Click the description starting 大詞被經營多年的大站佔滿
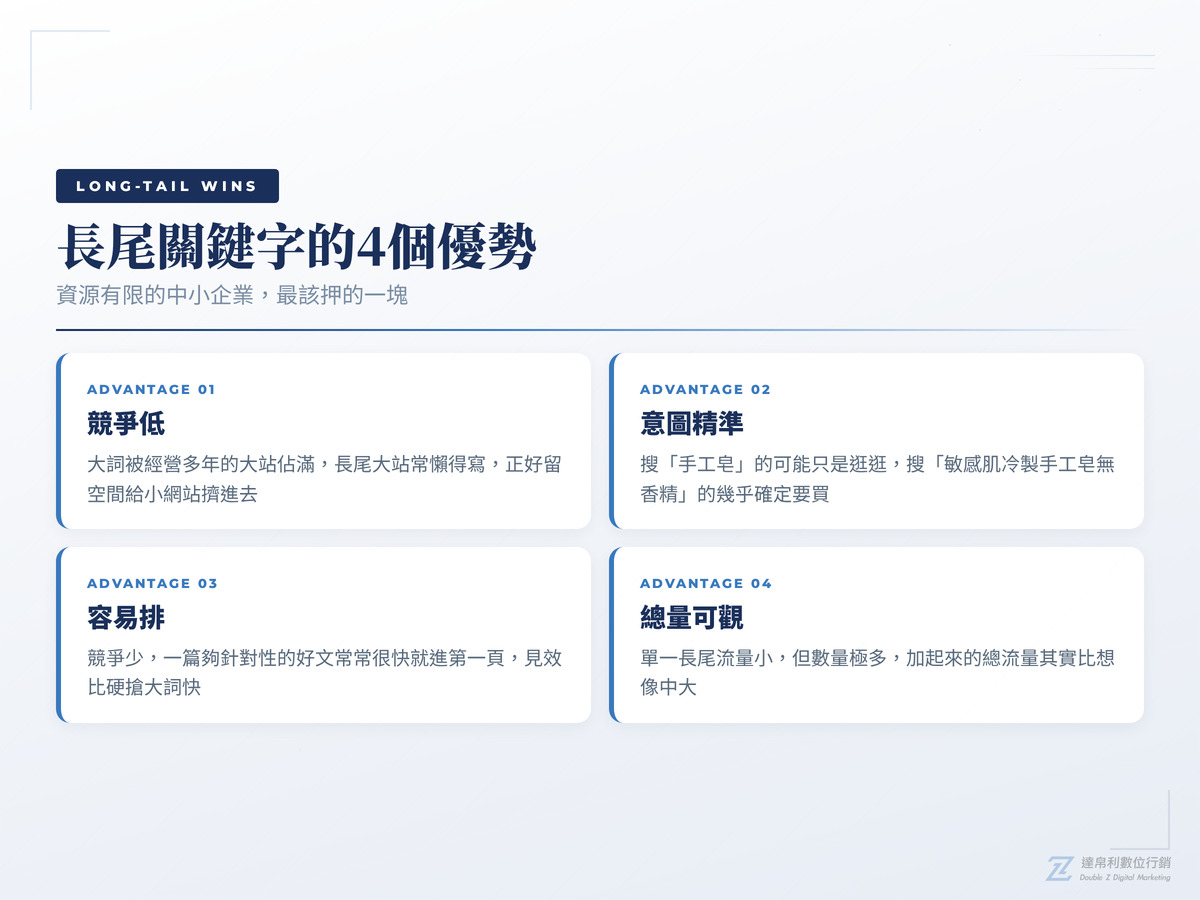Image resolution: width=1200 pixels, height=900 pixels. click(x=324, y=479)
